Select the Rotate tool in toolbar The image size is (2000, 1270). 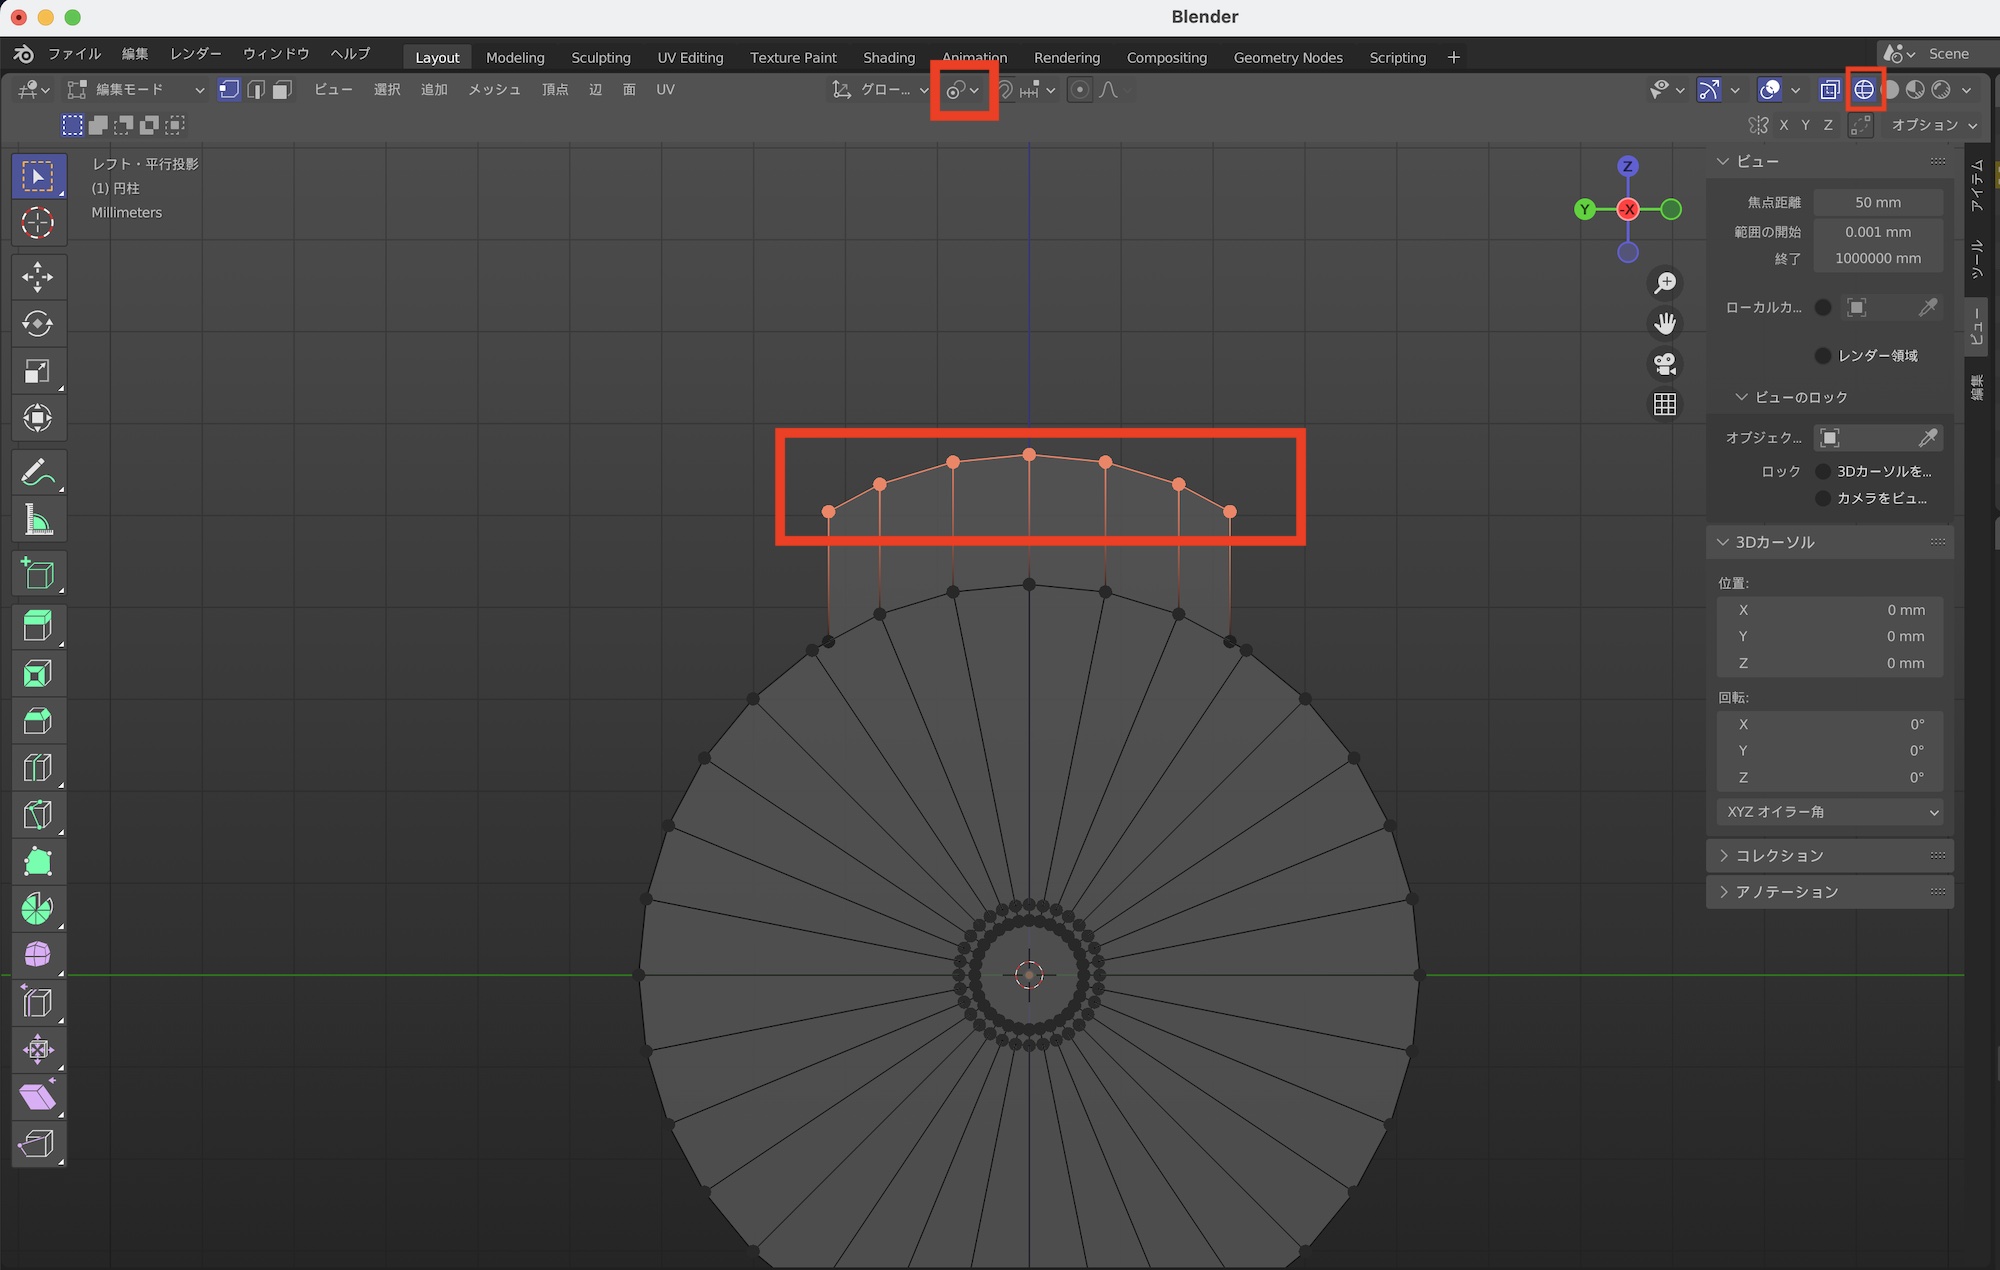point(38,324)
